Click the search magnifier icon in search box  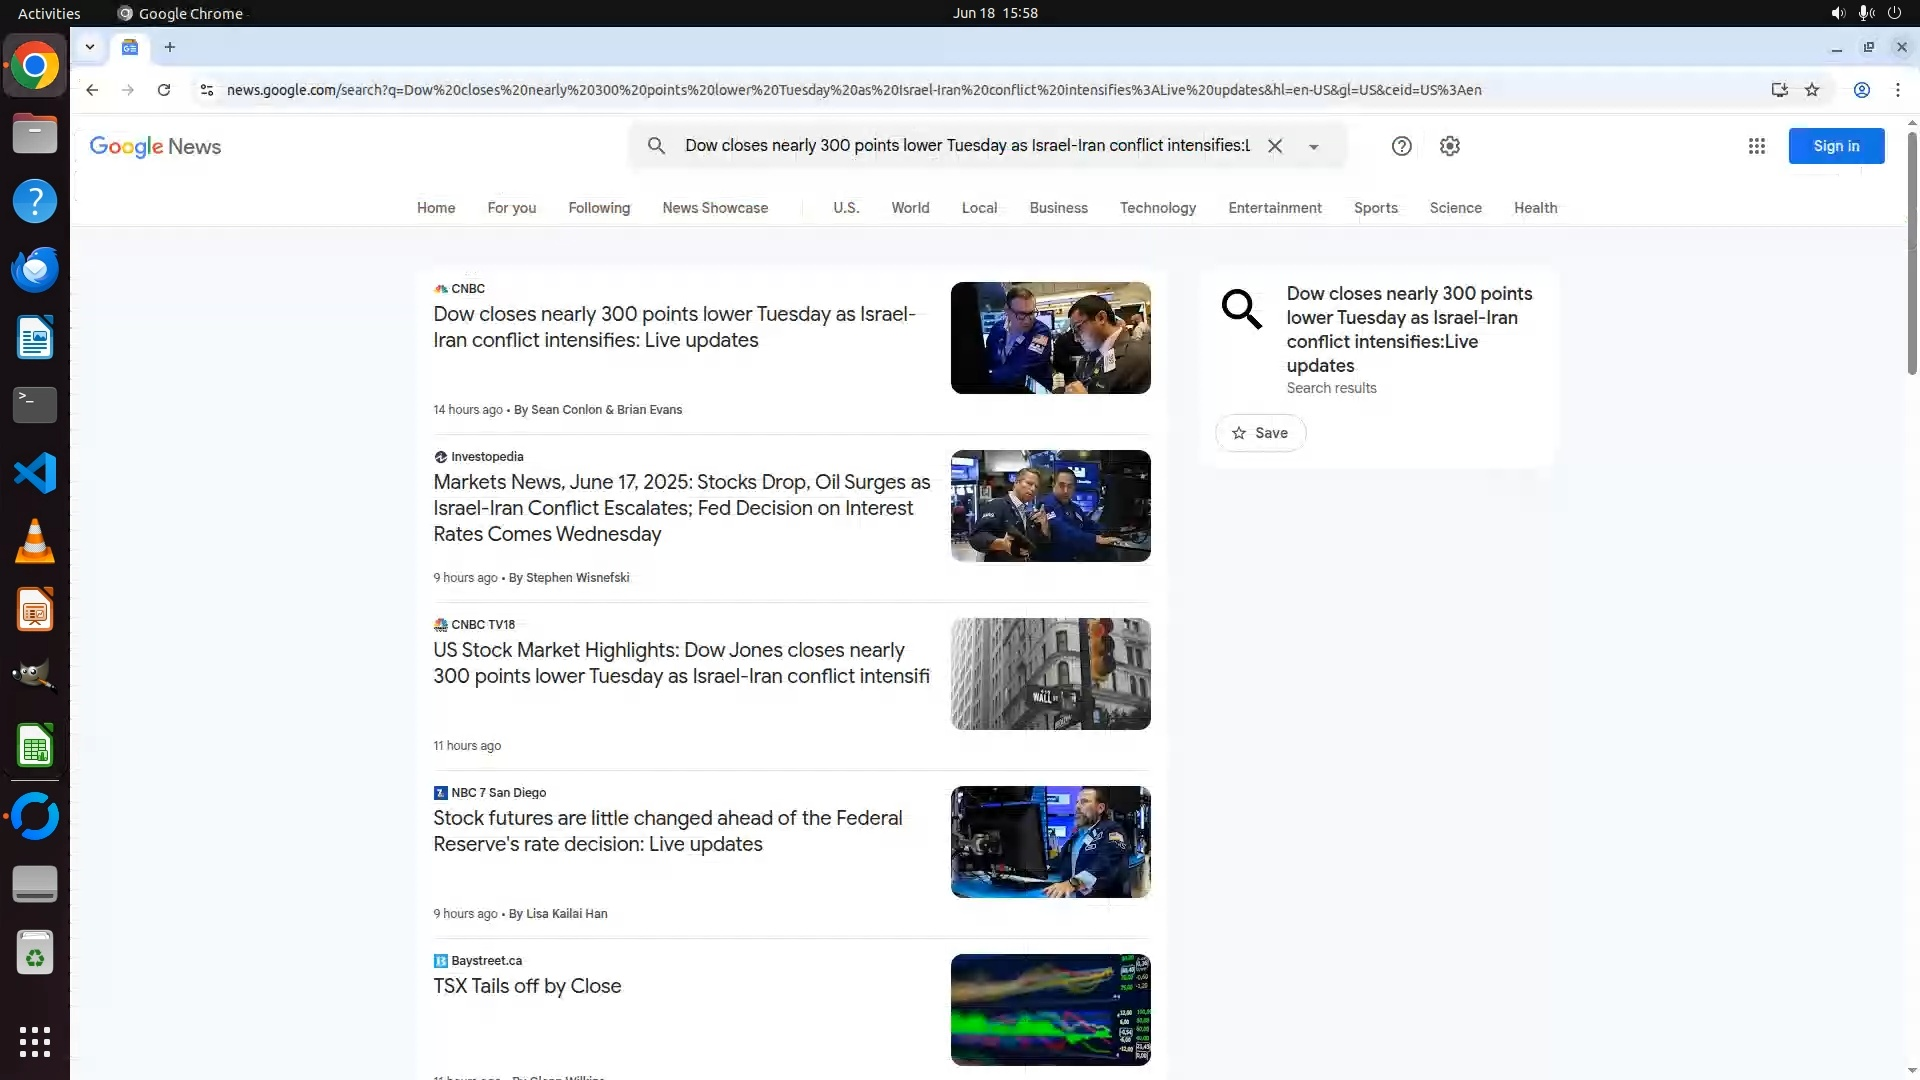click(x=656, y=146)
